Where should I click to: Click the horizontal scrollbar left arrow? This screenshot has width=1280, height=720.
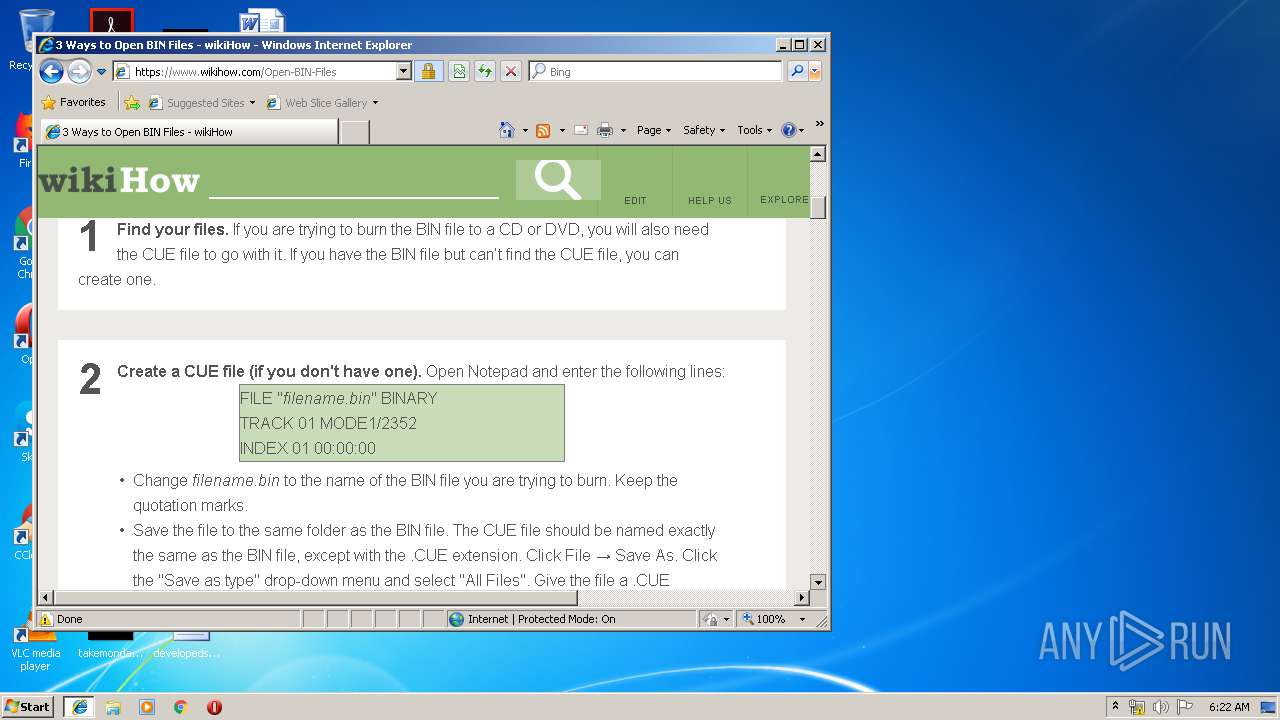46,598
